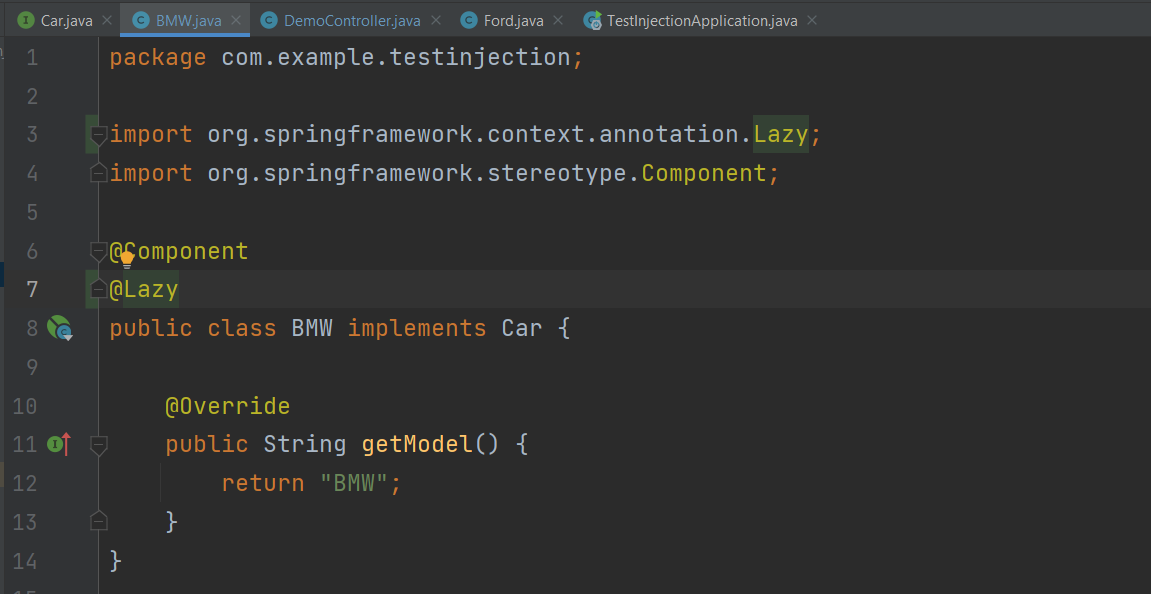The height and width of the screenshot is (594, 1151).
Task: Select the BMW.java editor tab
Action: (x=183, y=21)
